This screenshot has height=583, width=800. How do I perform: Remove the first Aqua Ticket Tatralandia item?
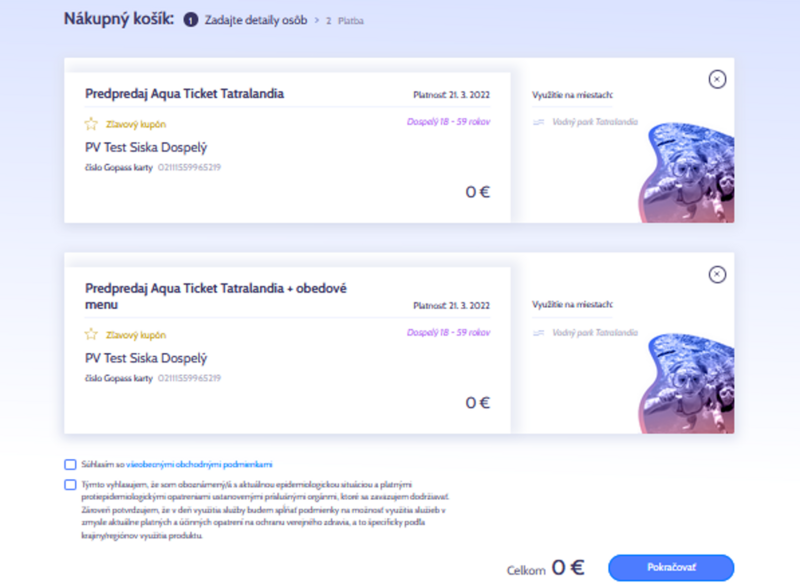[x=717, y=80]
